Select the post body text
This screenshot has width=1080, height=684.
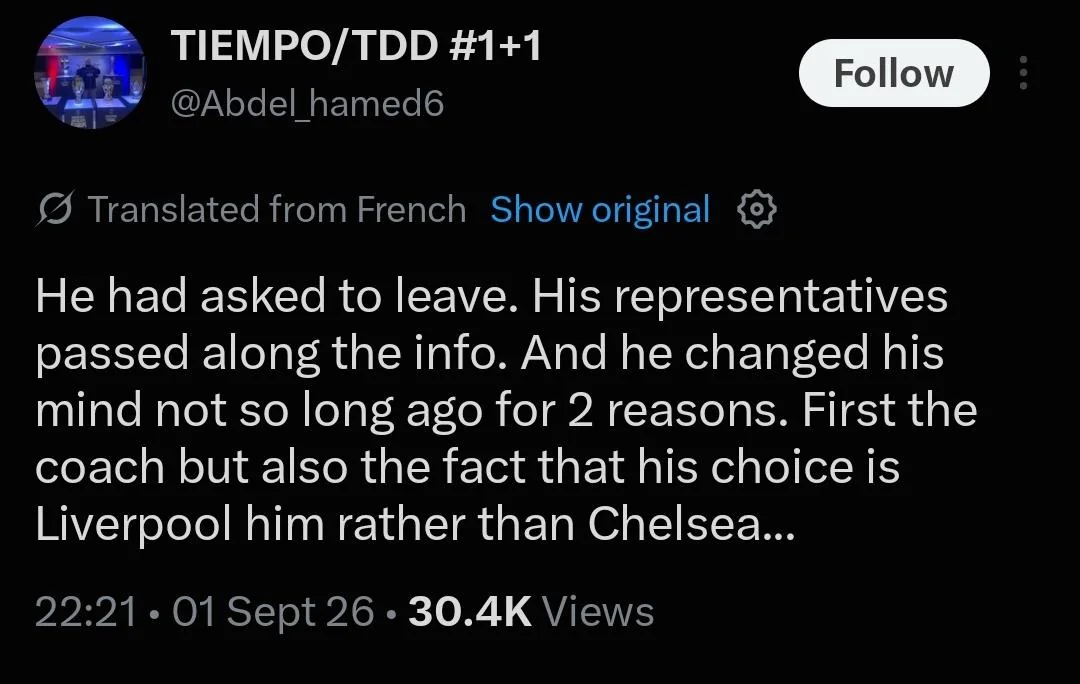(x=506, y=411)
